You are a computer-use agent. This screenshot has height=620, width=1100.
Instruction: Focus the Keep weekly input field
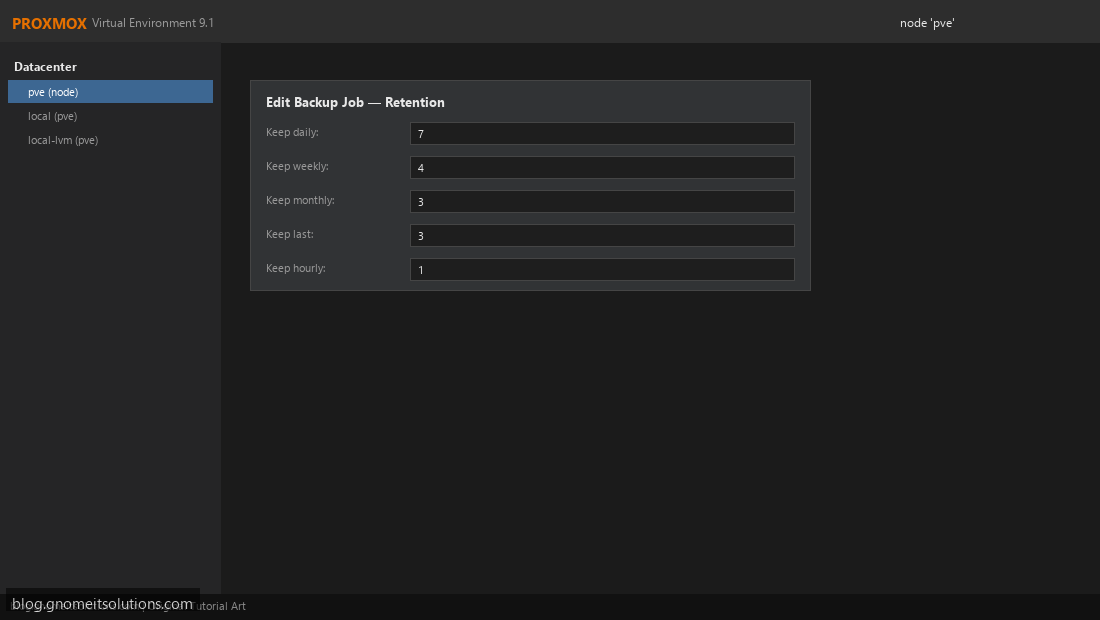pyautogui.click(x=602, y=168)
